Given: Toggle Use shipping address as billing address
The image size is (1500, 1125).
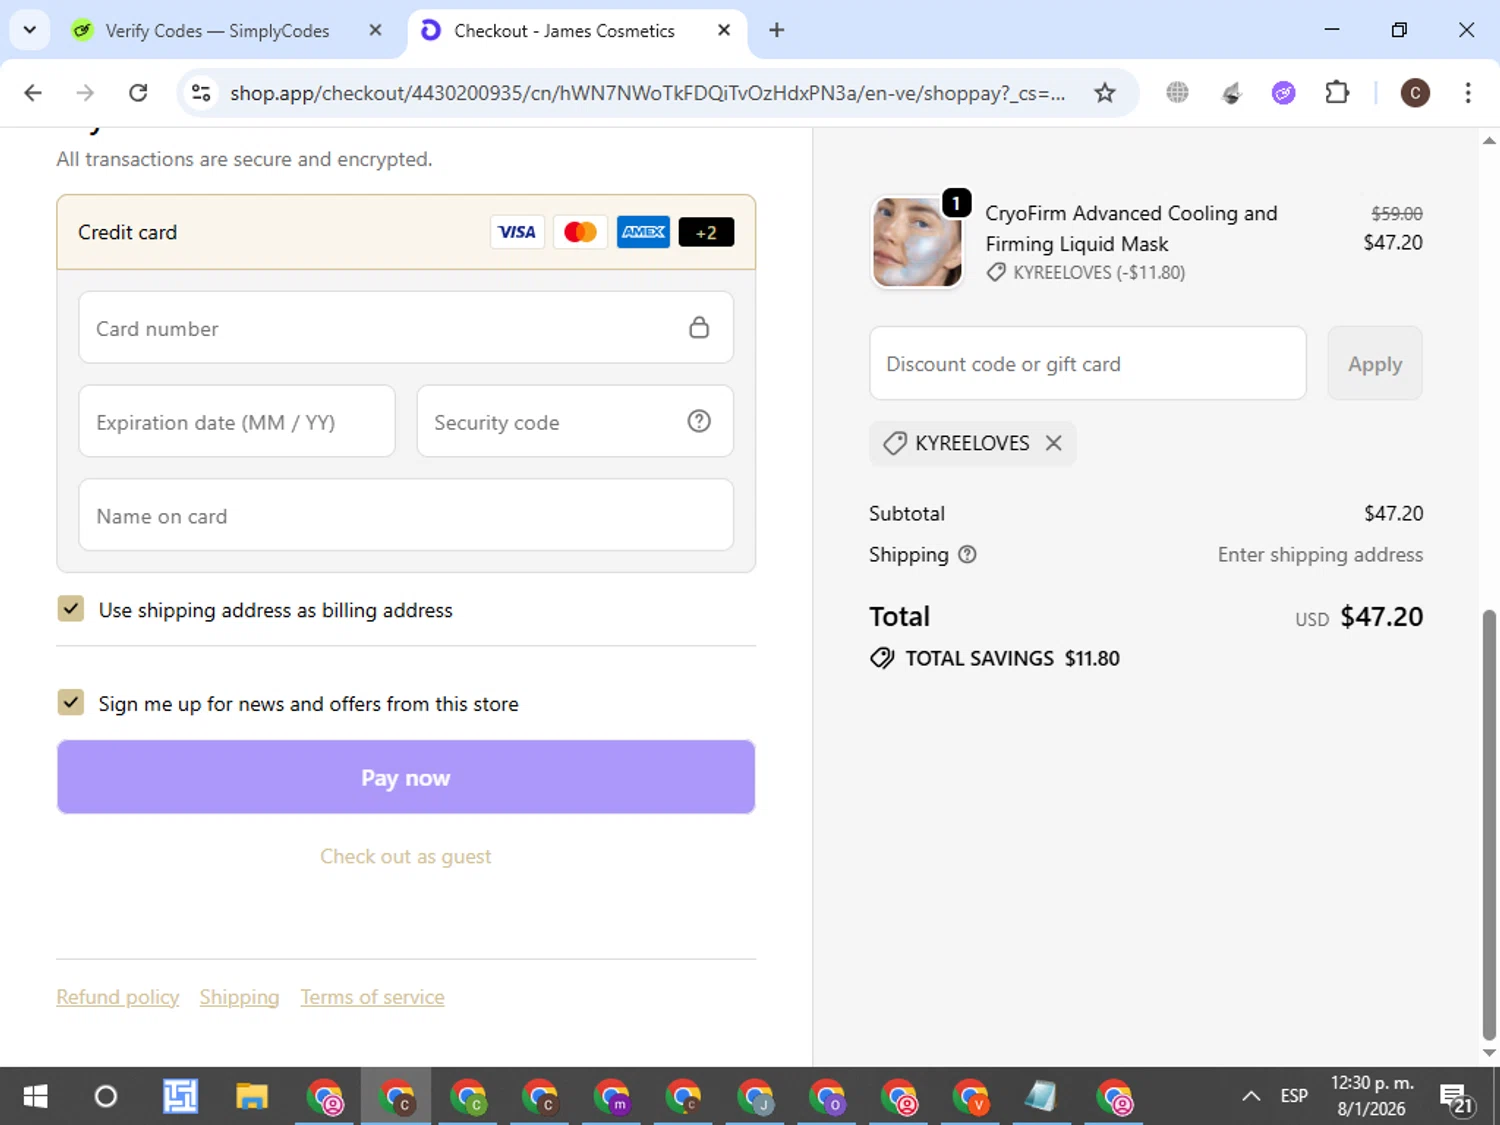Looking at the screenshot, I should (71, 609).
